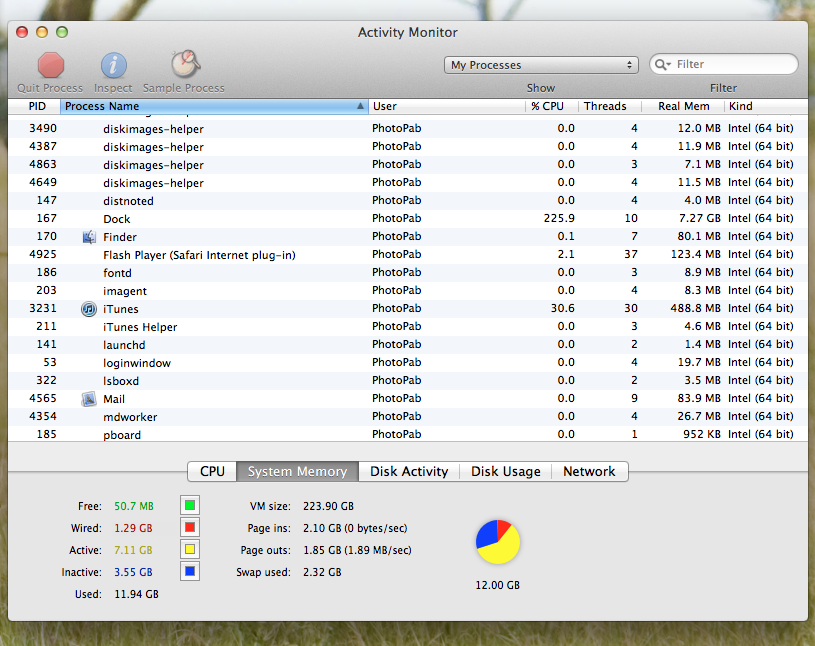Click the Active 7.11 GB value

[134, 550]
